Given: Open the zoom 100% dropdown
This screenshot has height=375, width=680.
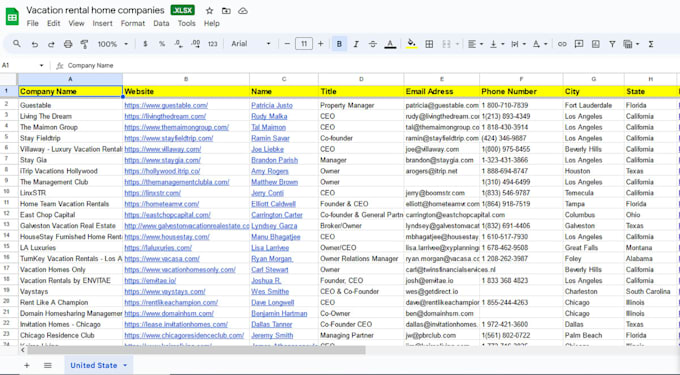Looking at the screenshot, I should coord(112,44).
